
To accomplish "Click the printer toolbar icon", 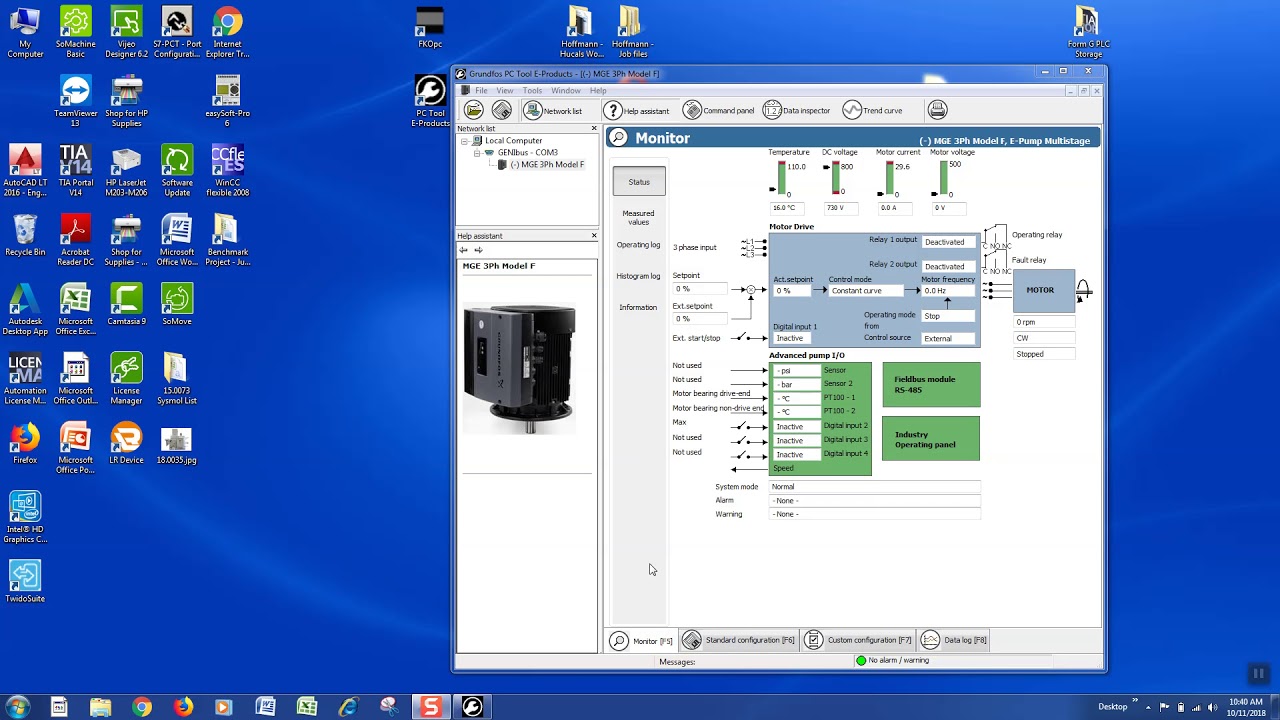I will pyautogui.click(x=937, y=110).
